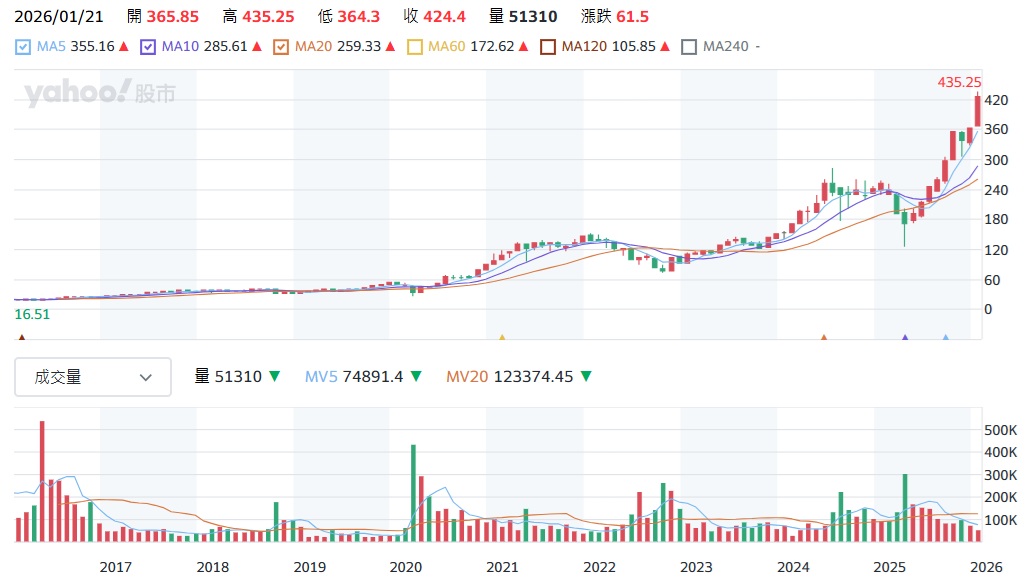Click the 435.25 high price label
Image resolution: width=1029 pixels, height=585 pixels.
pos(959,82)
